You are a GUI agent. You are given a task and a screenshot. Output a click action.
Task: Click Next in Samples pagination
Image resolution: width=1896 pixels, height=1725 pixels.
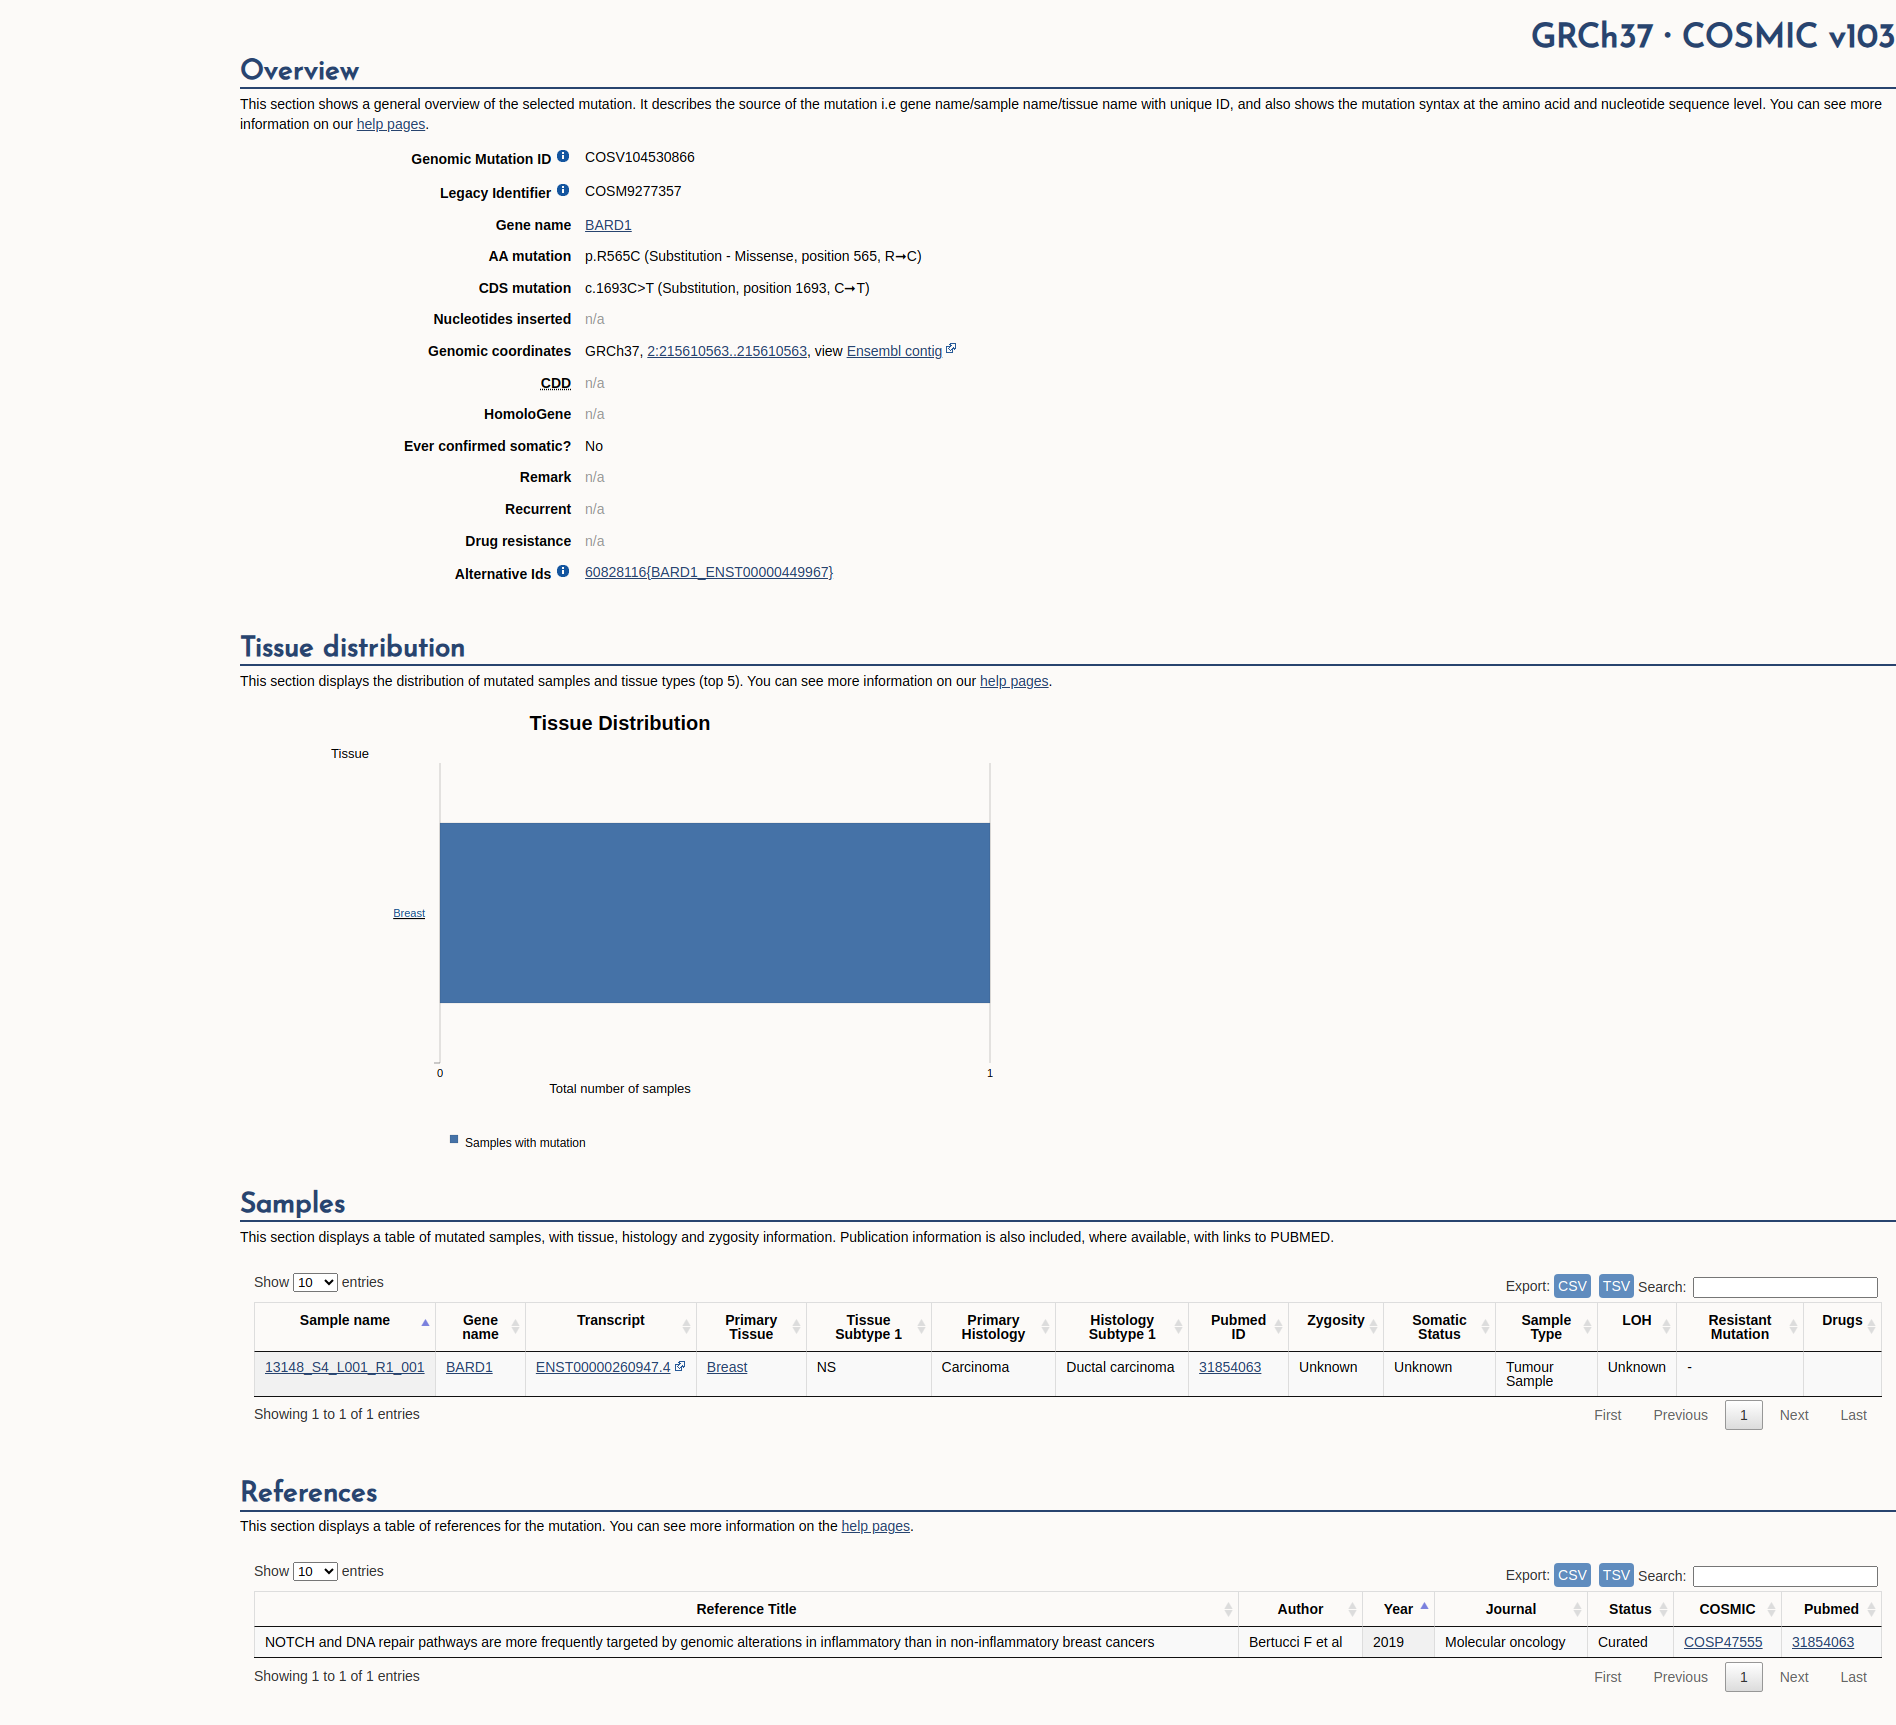(1794, 1415)
